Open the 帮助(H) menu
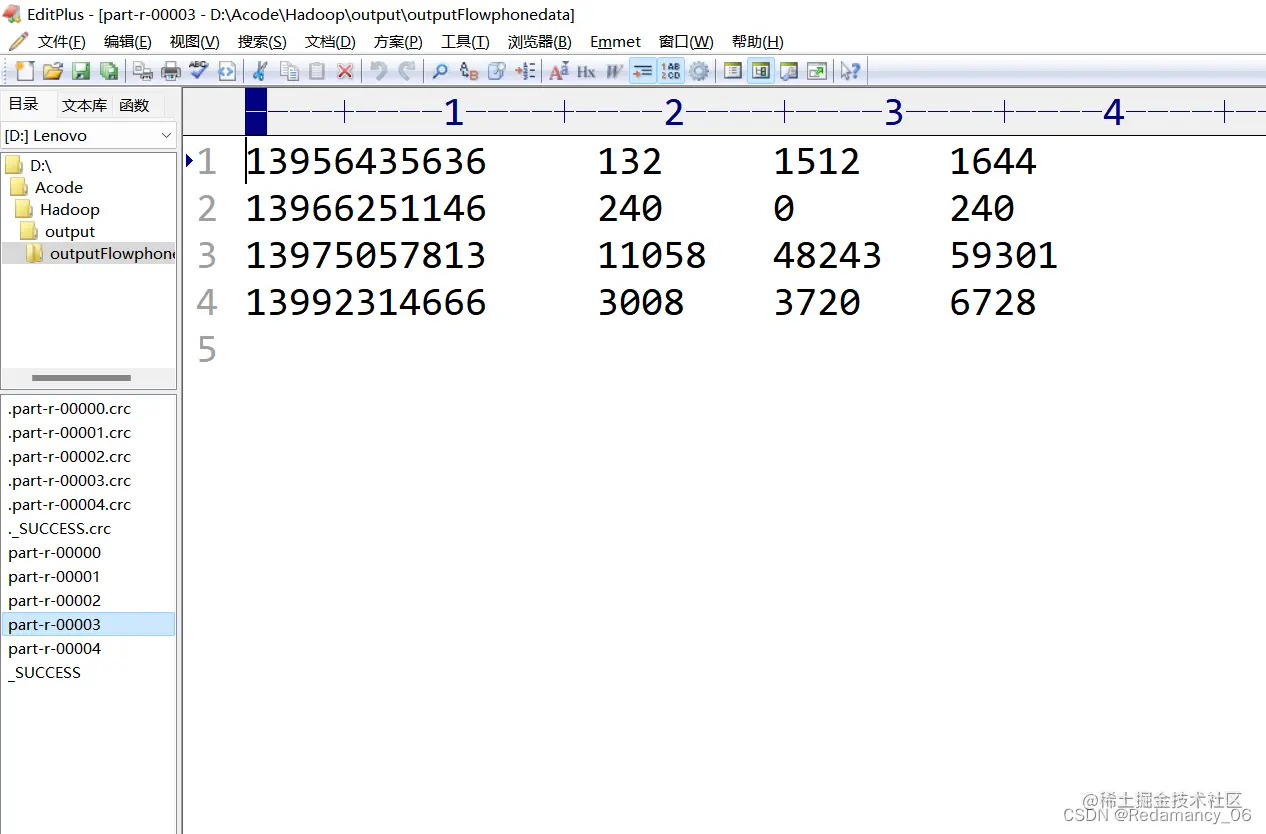 click(757, 42)
